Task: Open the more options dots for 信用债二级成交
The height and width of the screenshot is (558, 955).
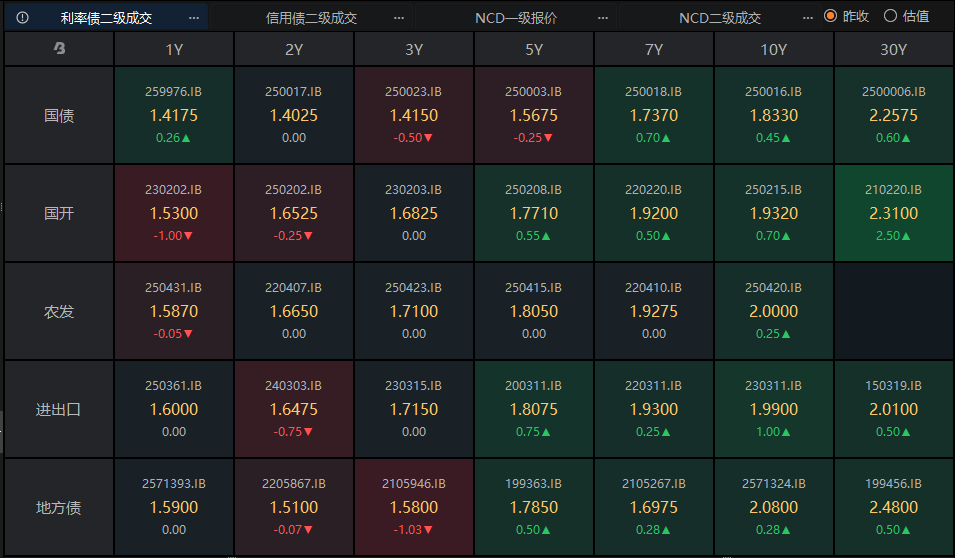Action: point(399,18)
